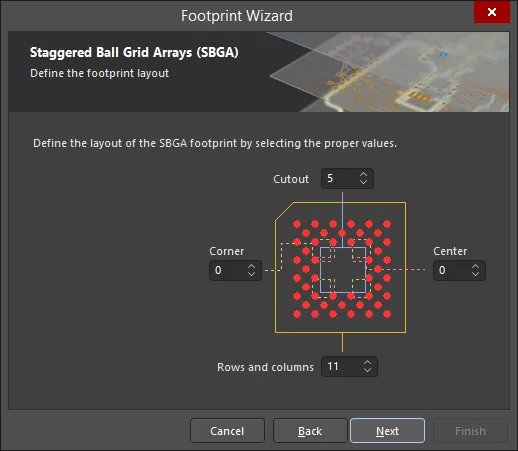Cancel the Footprint Wizard
518x451 pixels.
coord(227,431)
